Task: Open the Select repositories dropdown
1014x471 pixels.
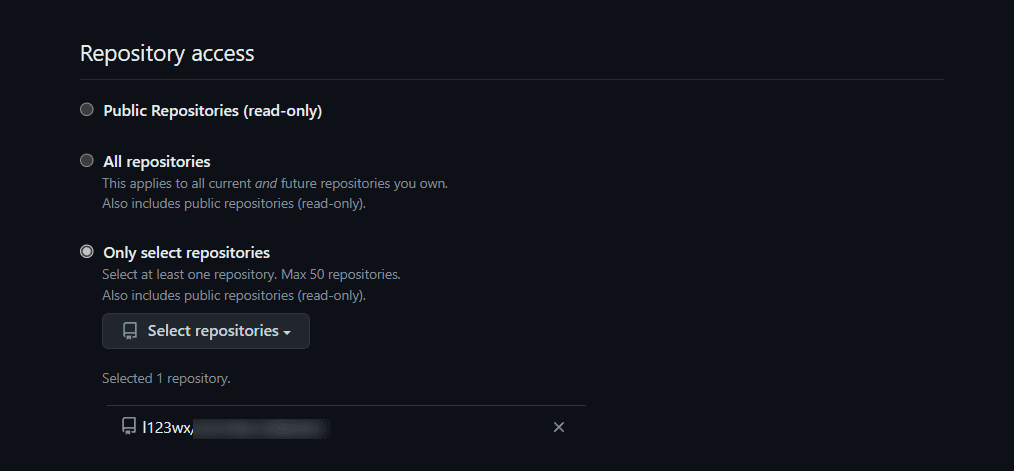Action: (206, 331)
